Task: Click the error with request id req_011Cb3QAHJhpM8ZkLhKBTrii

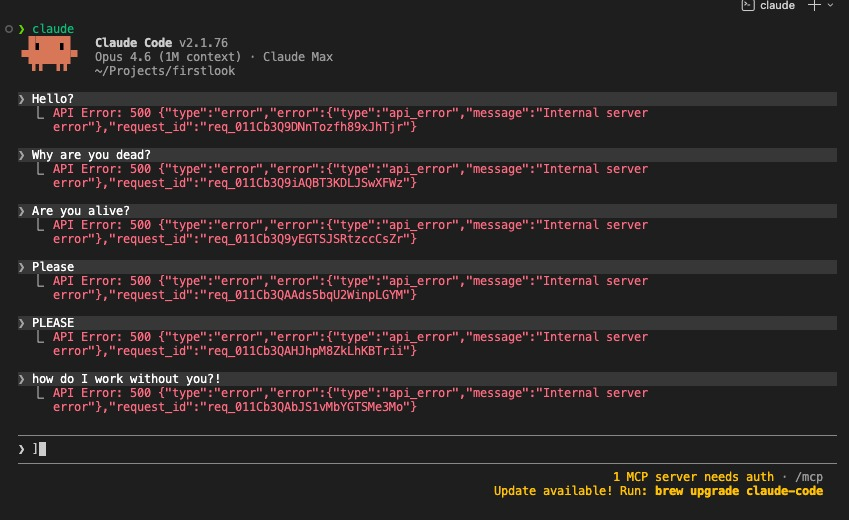Action: click(350, 344)
